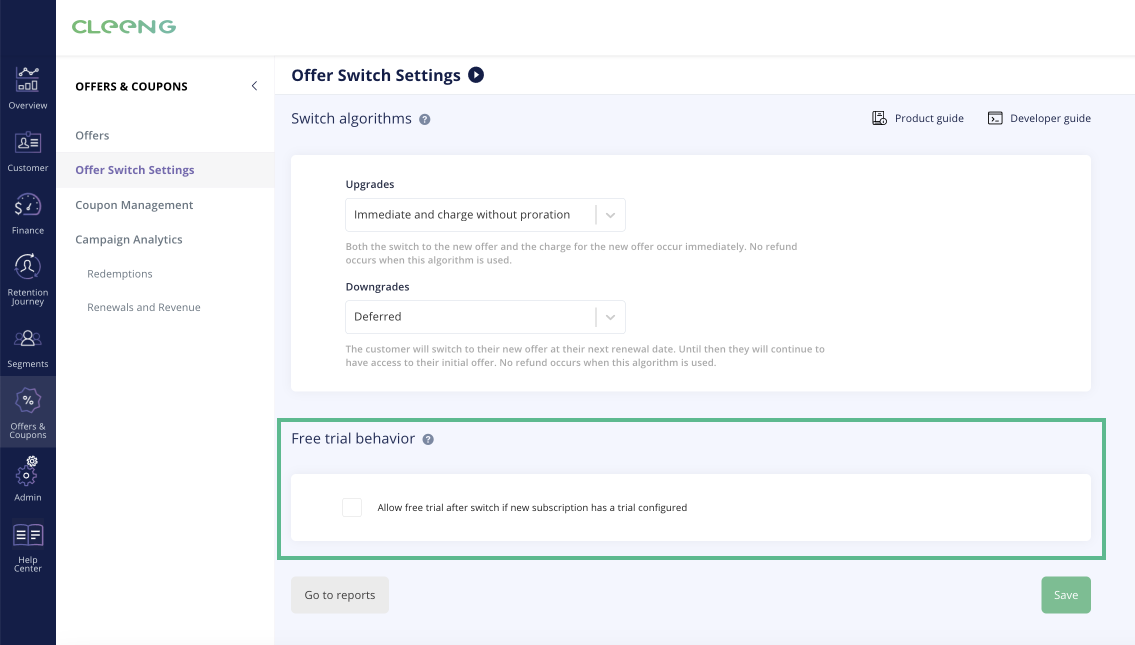Enable allow free trial after switch checkbox
1135x645 pixels.
point(352,507)
